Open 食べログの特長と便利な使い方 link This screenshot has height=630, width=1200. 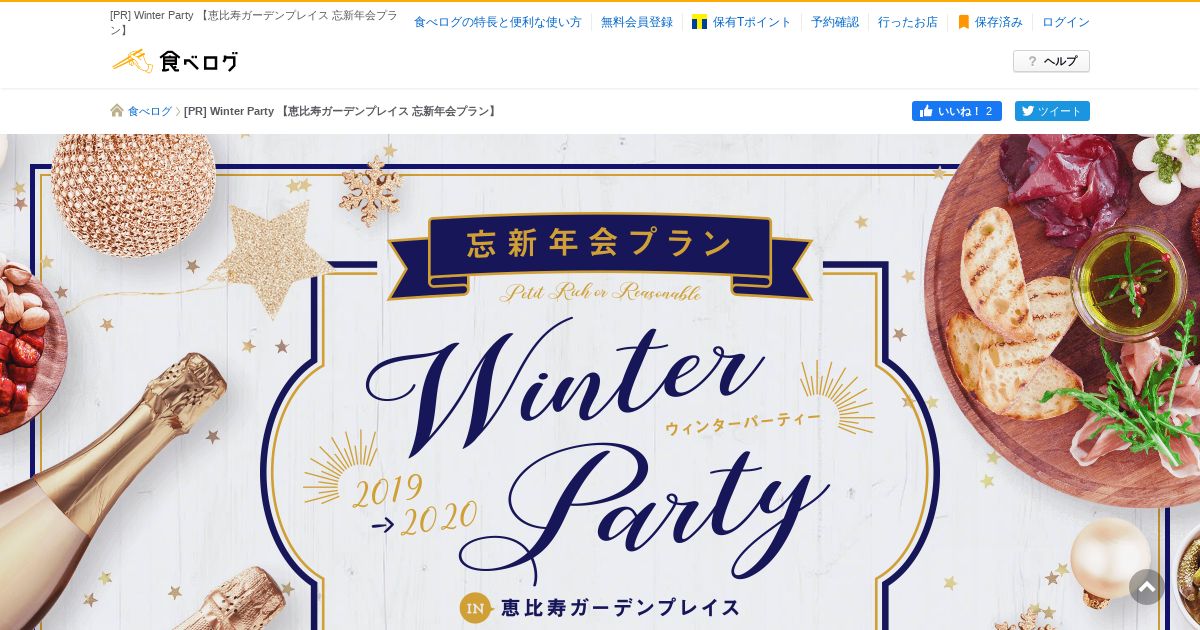coord(497,22)
